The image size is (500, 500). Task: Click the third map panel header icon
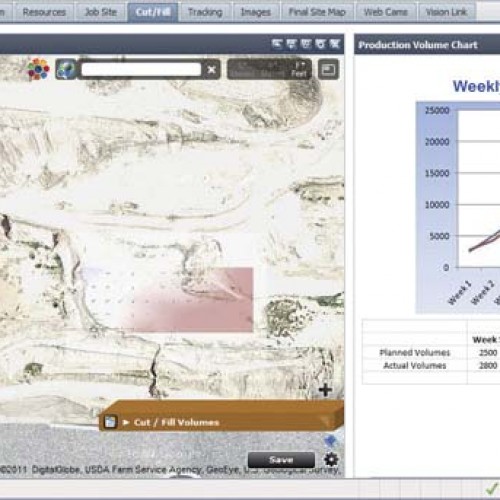(x=306, y=44)
